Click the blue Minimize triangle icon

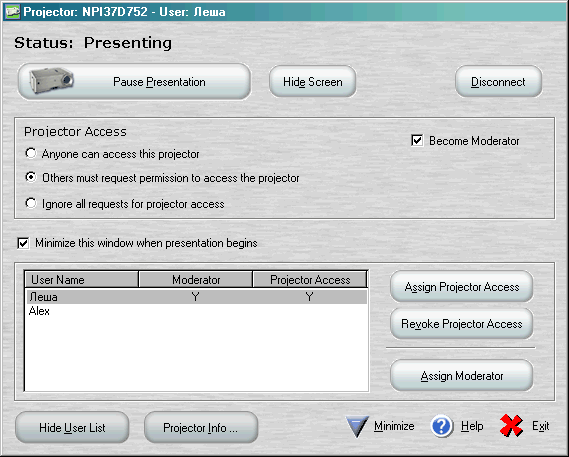pyautogui.click(x=357, y=426)
